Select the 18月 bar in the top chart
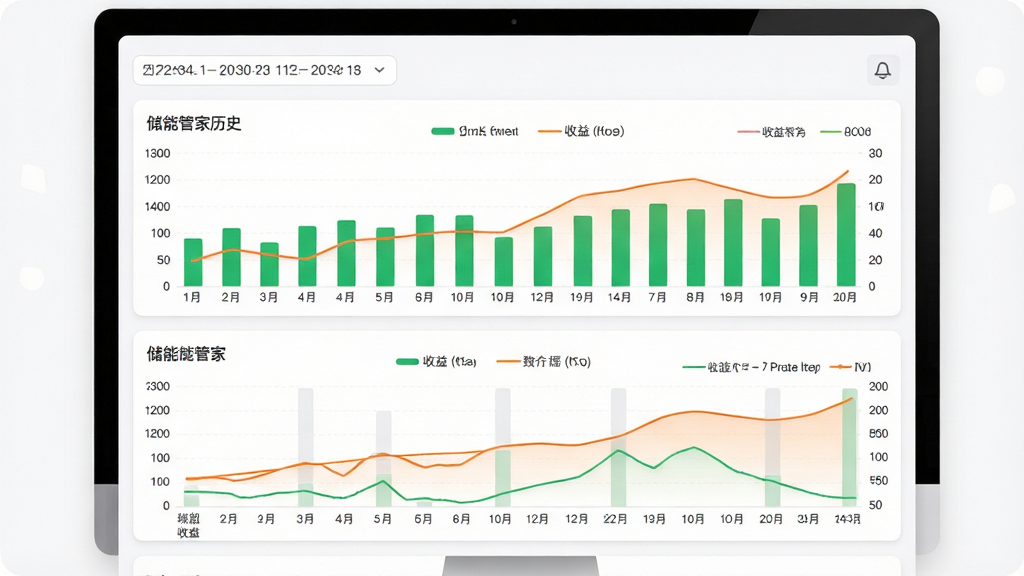This screenshot has height=576, width=1024. pos(733,243)
